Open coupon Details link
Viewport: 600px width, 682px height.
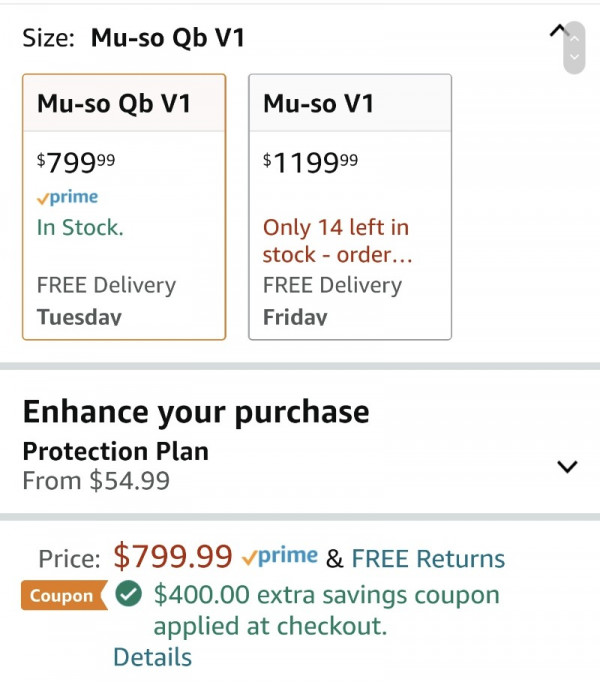click(152, 657)
